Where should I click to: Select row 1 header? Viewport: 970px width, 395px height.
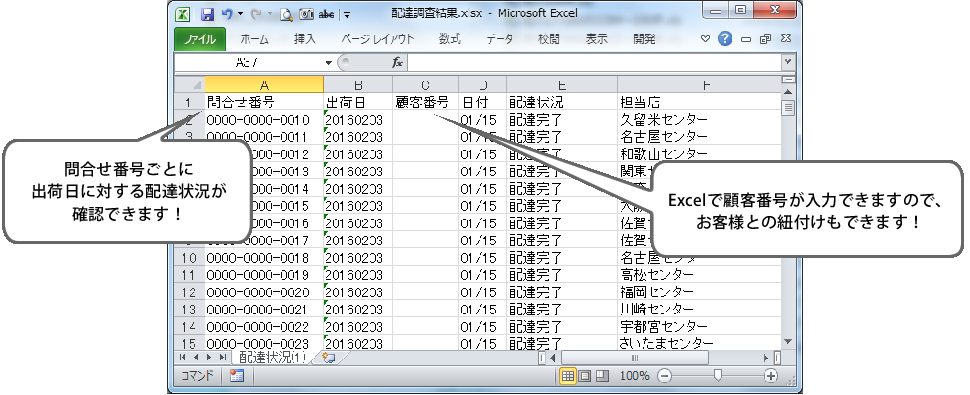(190, 101)
